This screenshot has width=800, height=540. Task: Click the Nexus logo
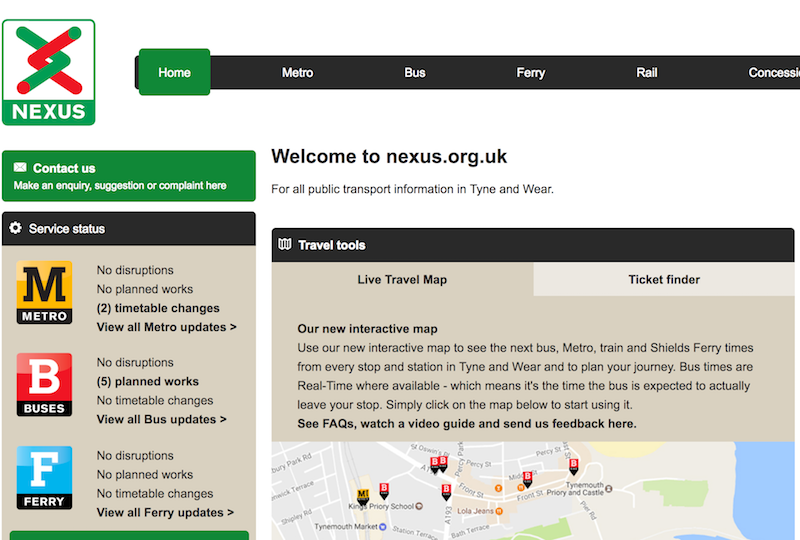(48, 72)
